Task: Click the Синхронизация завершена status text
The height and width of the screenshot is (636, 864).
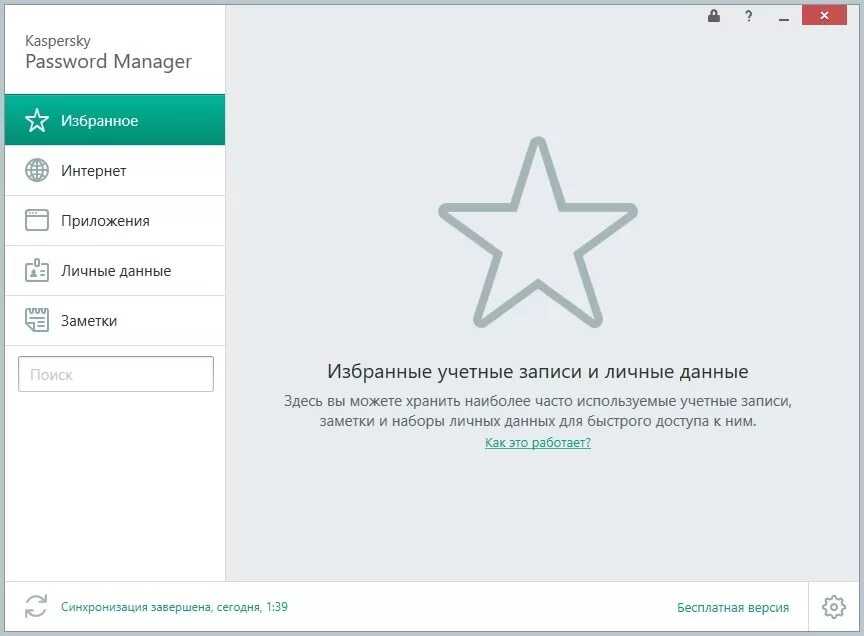Action: pos(174,607)
